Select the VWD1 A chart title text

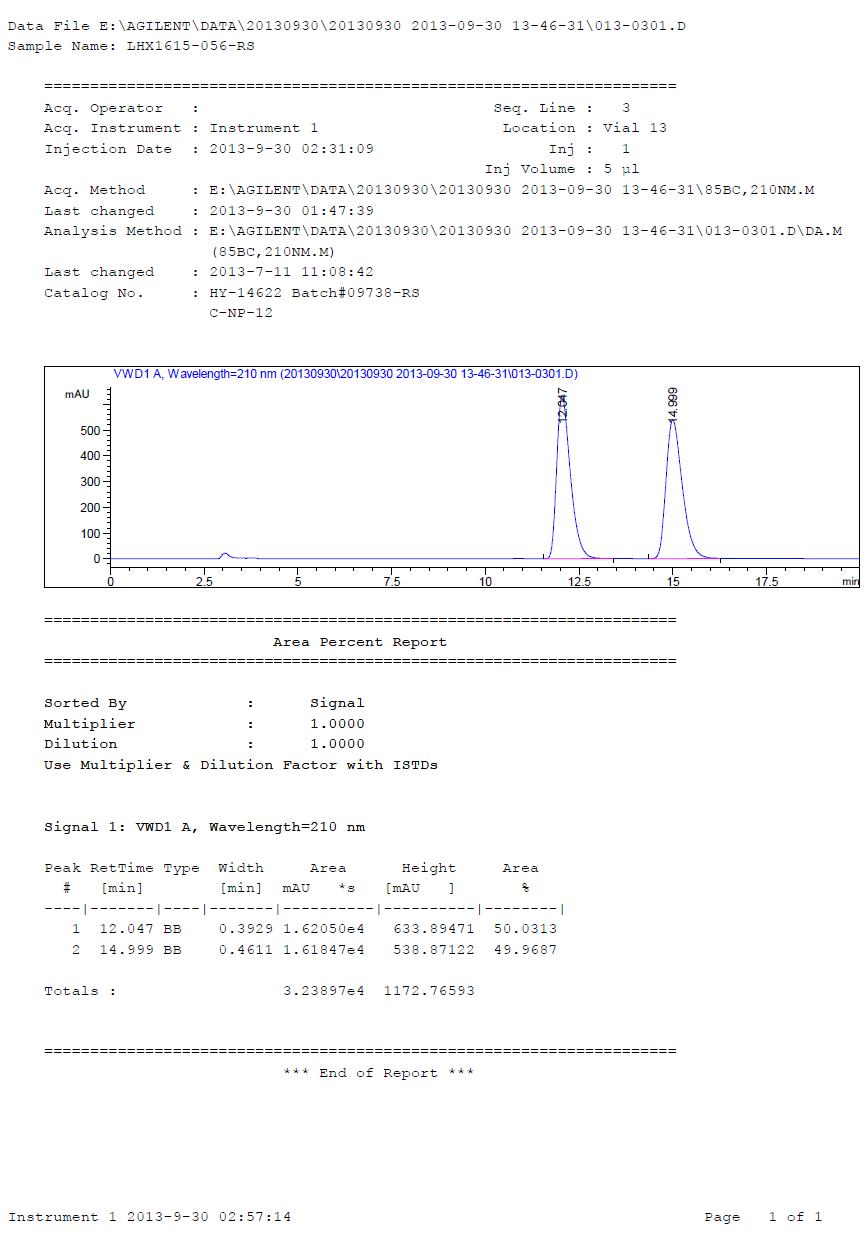pyautogui.click(x=345, y=374)
